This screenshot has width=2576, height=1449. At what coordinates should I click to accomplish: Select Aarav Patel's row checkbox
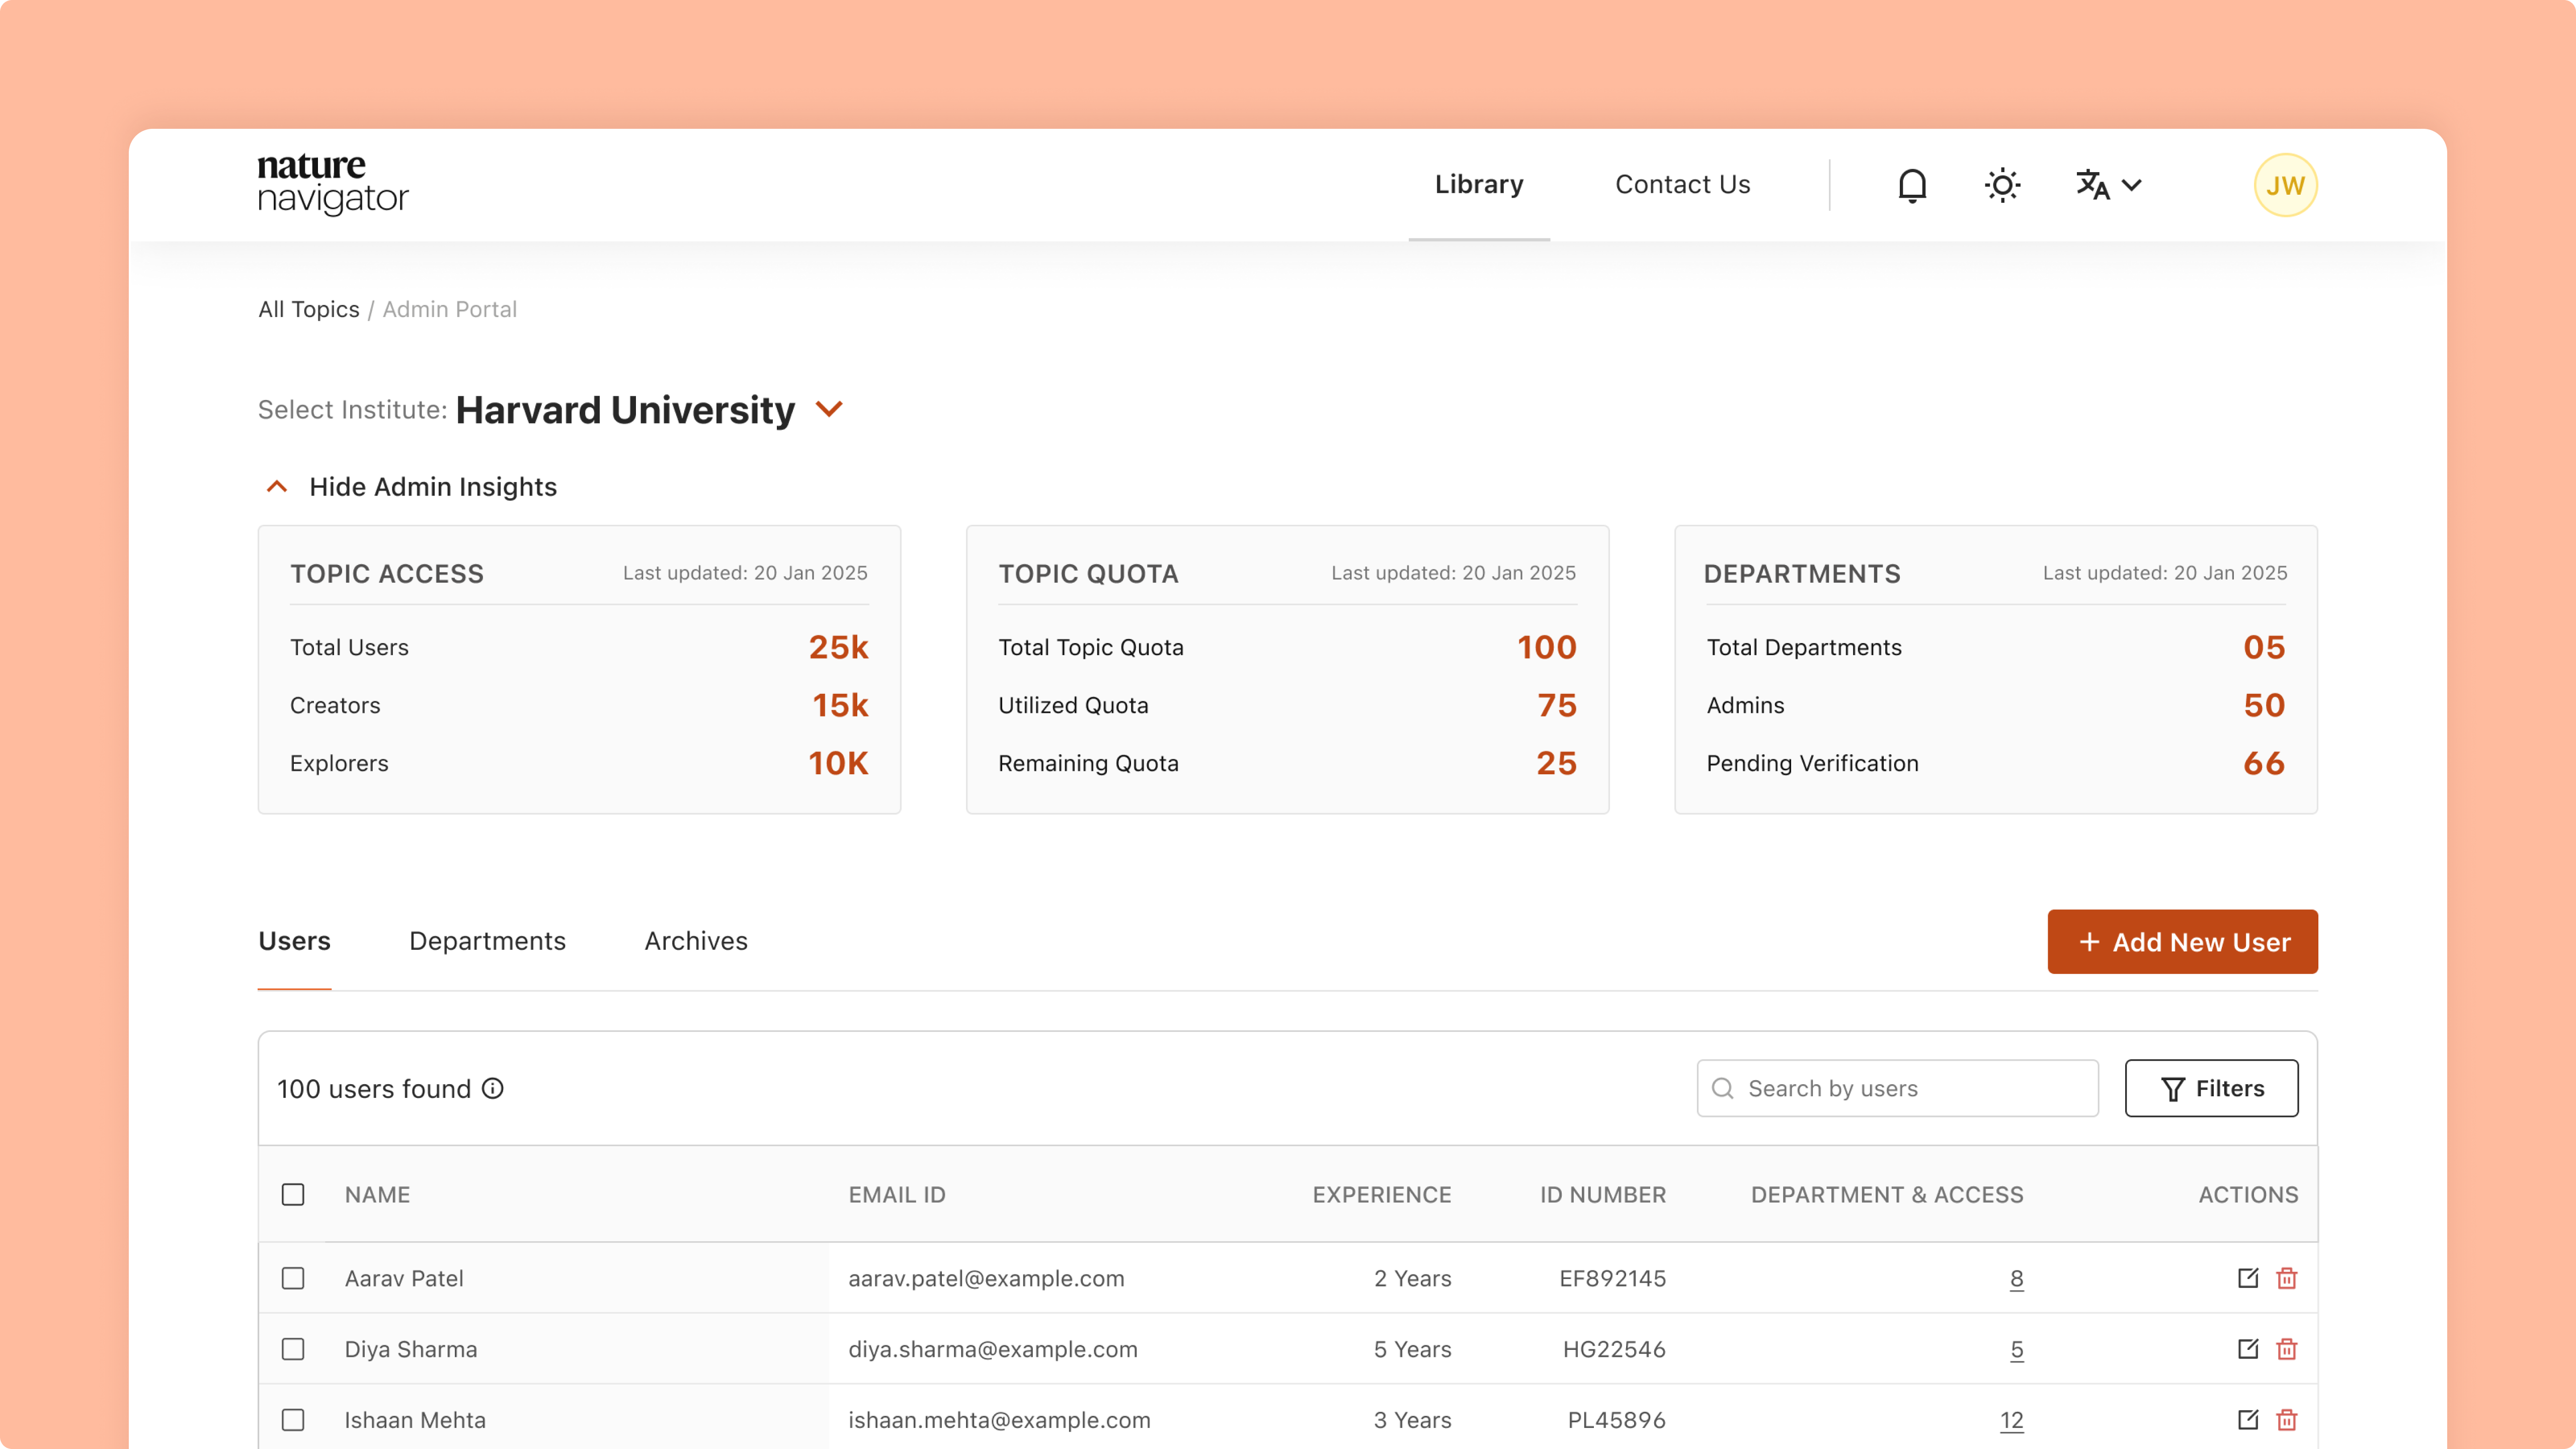pyautogui.click(x=293, y=1278)
